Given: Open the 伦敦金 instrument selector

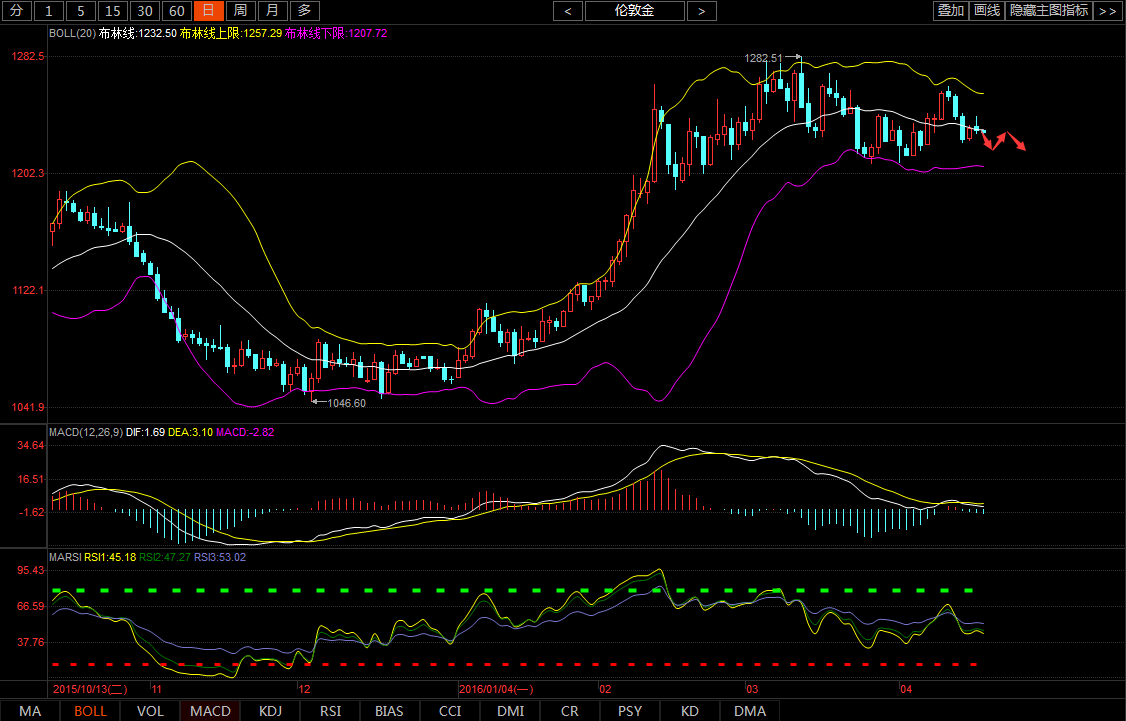Looking at the screenshot, I should (x=635, y=11).
